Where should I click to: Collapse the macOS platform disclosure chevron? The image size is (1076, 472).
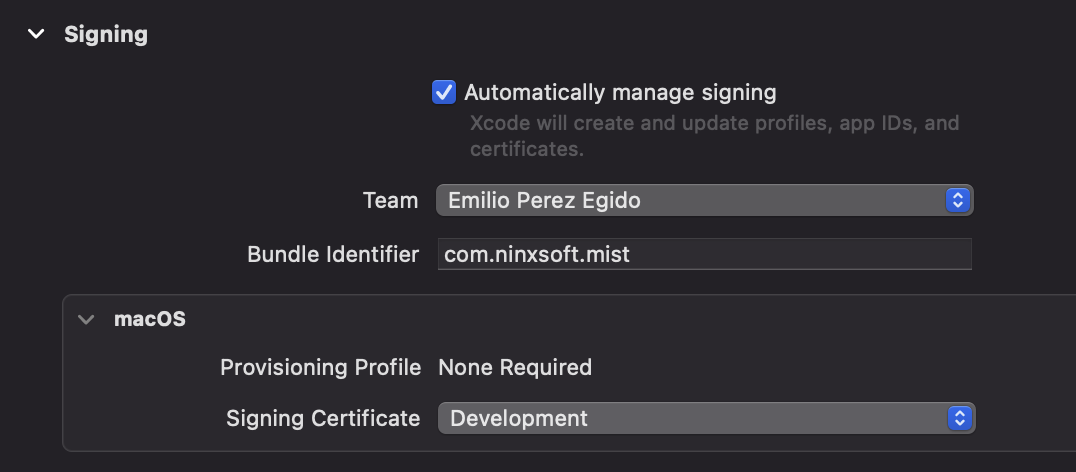click(x=86, y=320)
